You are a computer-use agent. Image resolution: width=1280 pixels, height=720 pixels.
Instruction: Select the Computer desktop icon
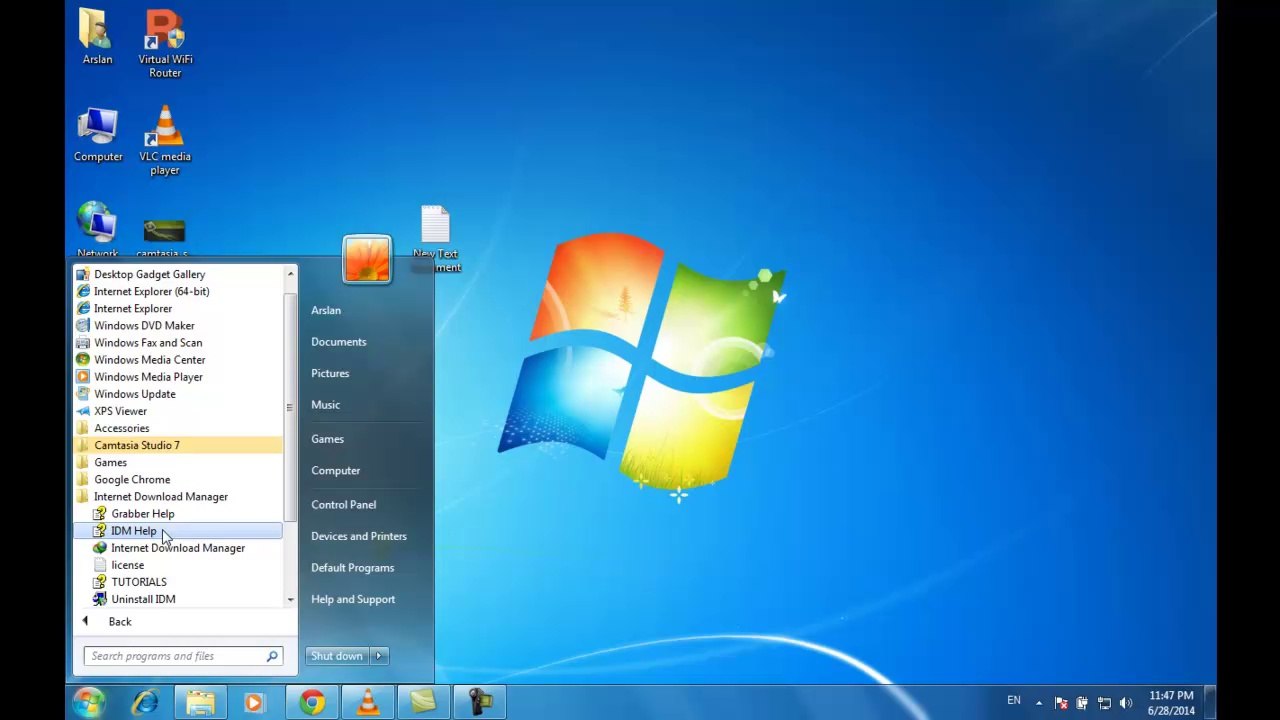pyautogui.click(x=98, y=135)
